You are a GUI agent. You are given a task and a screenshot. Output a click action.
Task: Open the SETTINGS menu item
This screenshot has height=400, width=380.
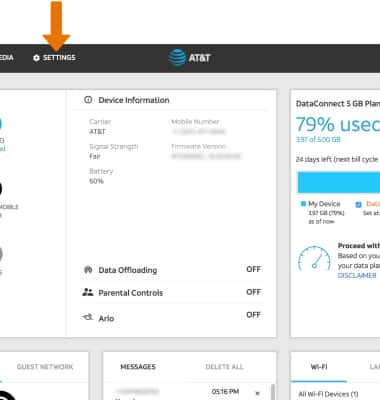[59, 58]
